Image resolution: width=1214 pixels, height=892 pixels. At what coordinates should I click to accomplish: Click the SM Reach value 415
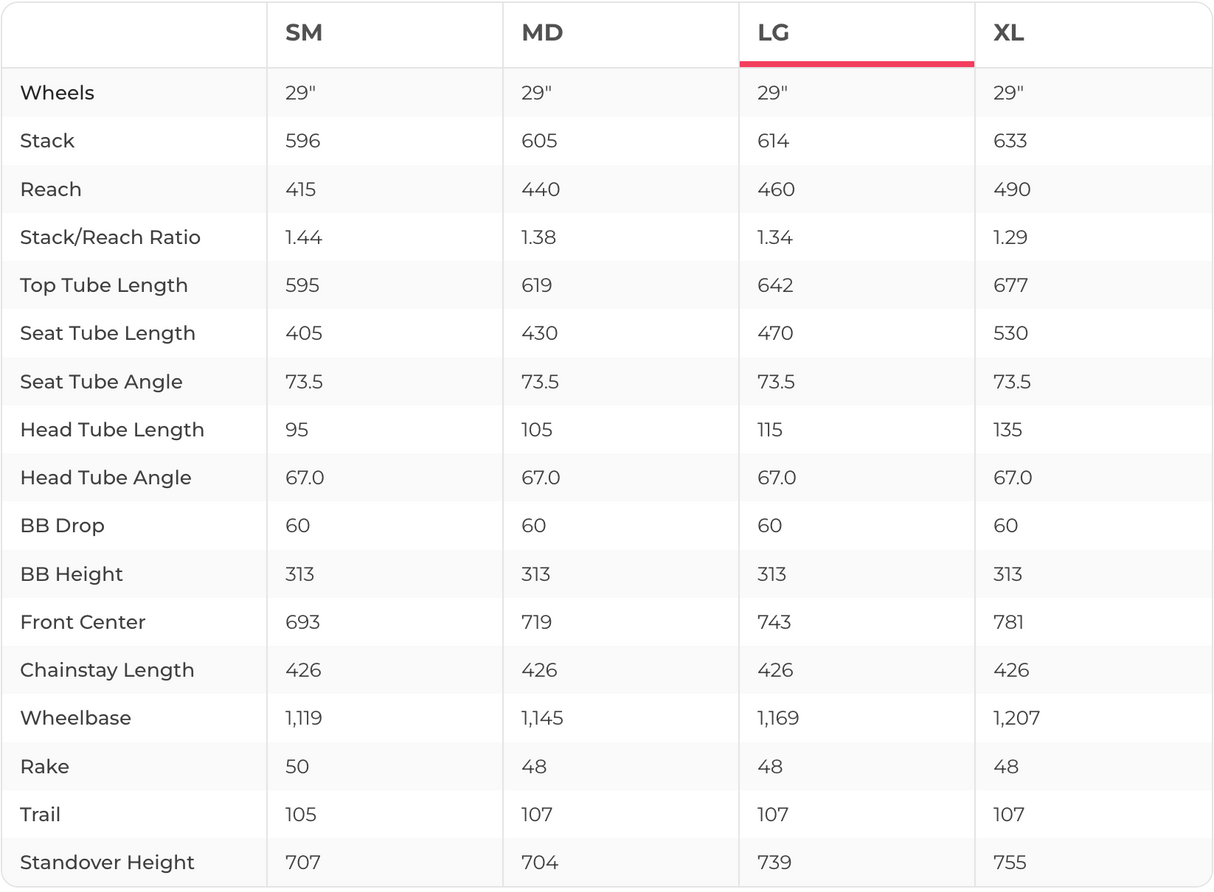coord(302,189)
